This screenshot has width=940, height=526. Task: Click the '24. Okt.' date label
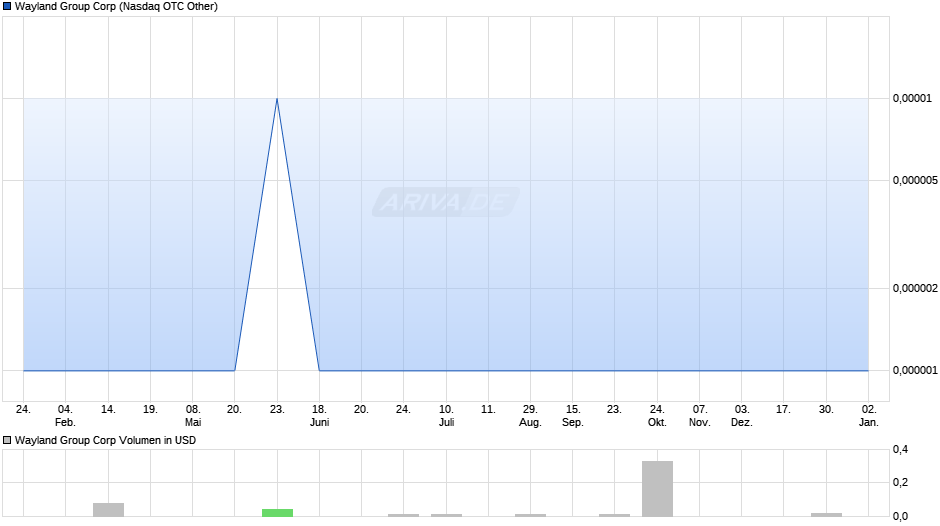click(658, 416)
